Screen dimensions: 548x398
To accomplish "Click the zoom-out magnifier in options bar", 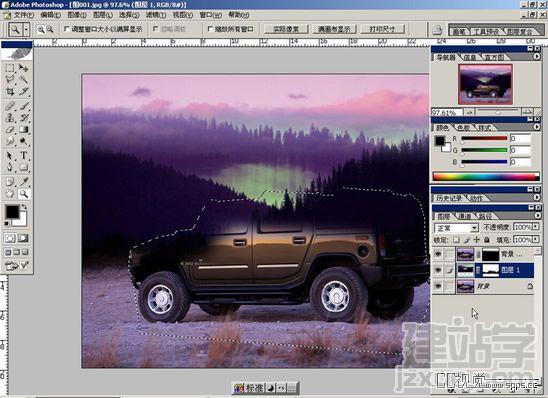I will pyautogui.click(x=50, y=29).
